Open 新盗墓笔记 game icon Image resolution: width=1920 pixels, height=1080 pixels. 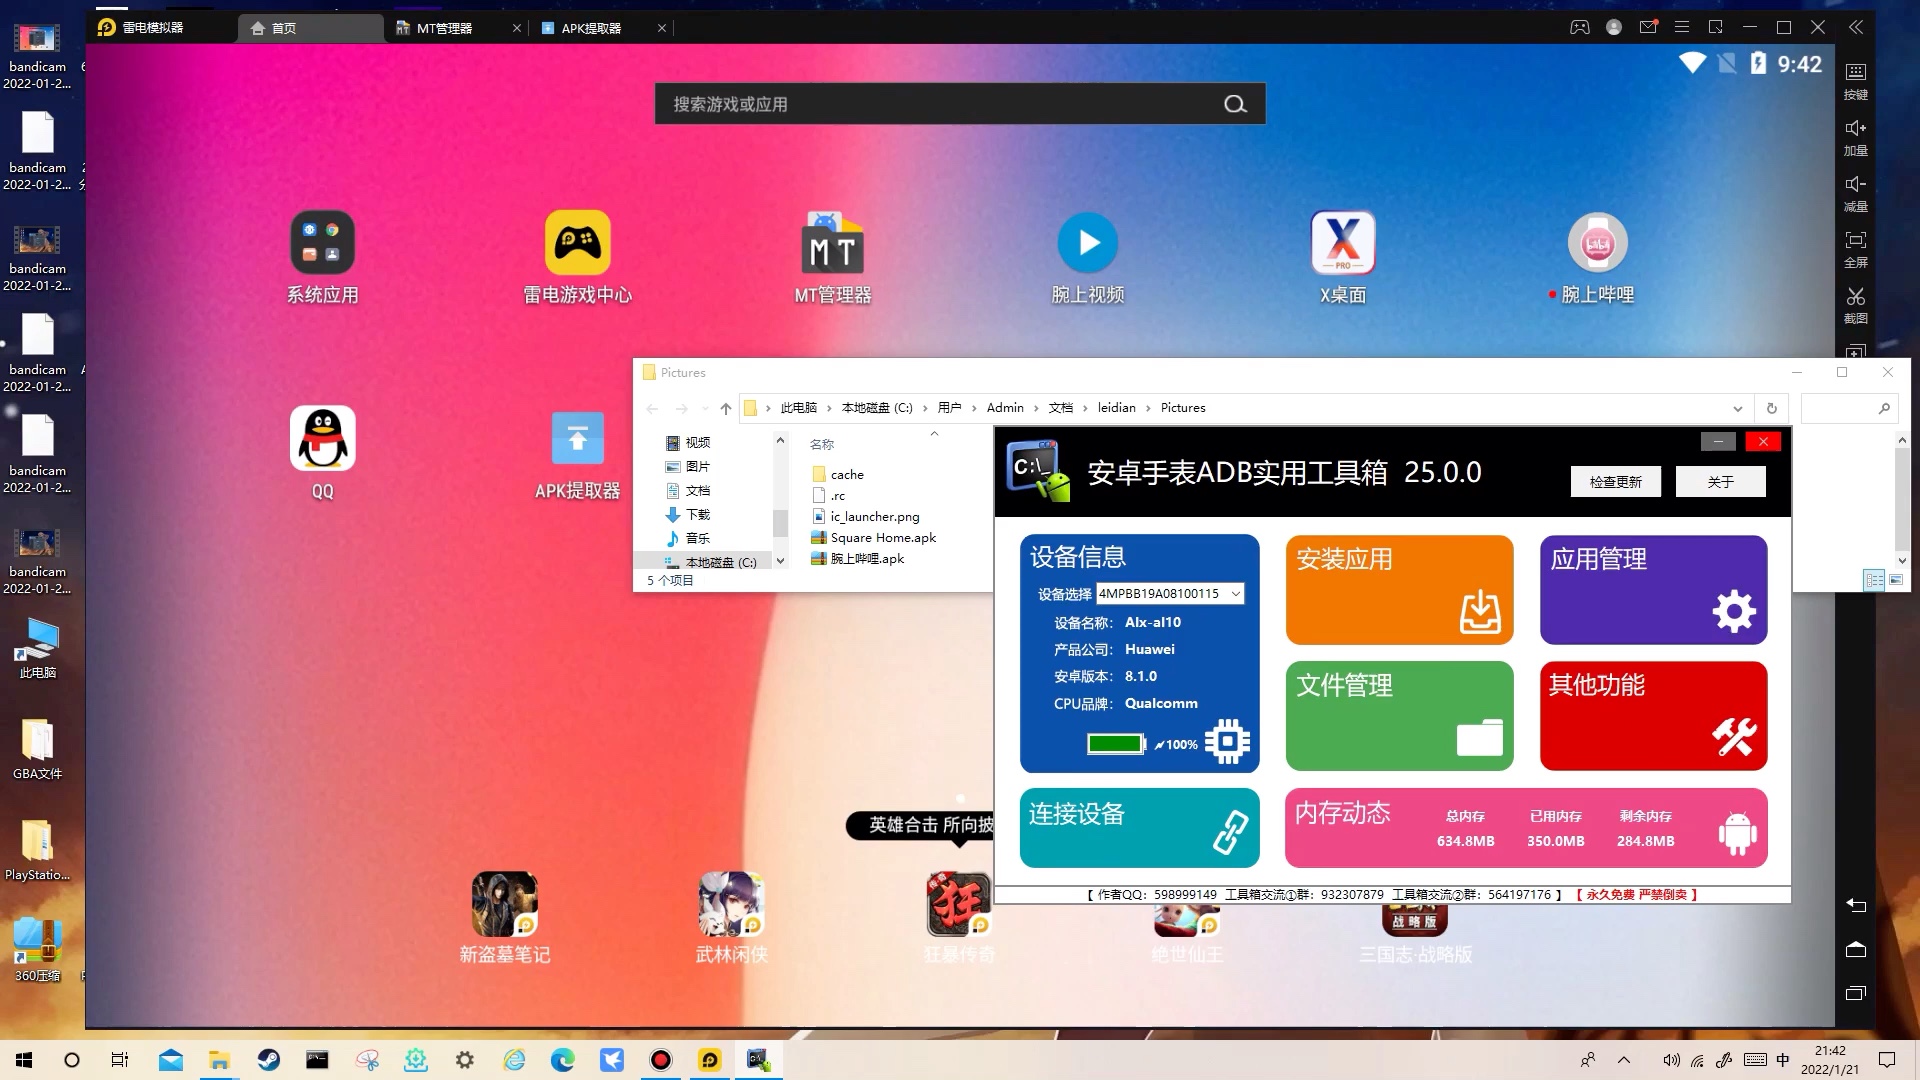504,904
